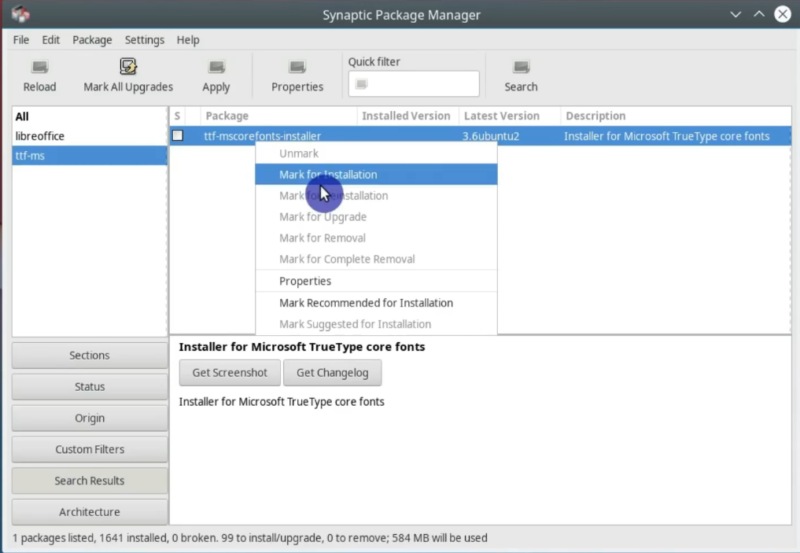This screenshot has width=800, height=553.
Task: Open Custom Filters view
Action: (x=89, y=449)
